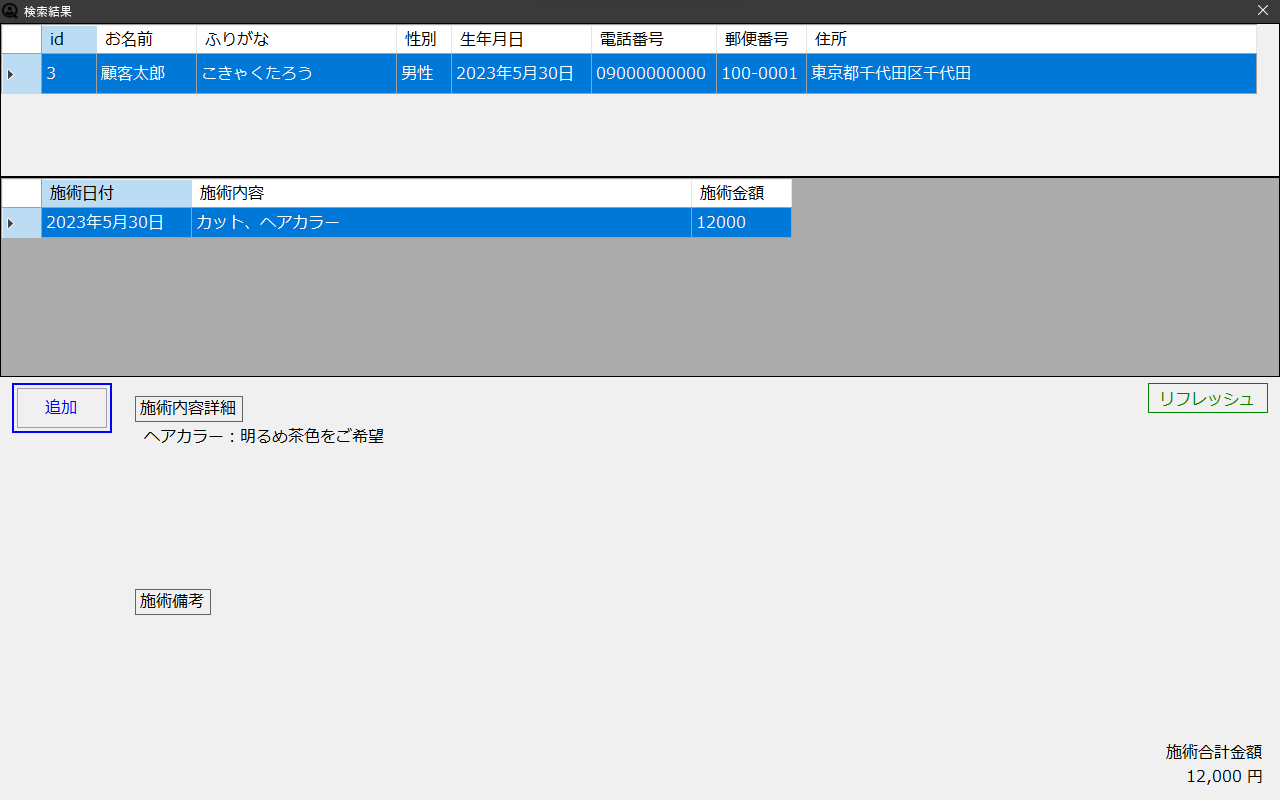Select the 顧客太郎 name cell
The image size is (1280, 800).
pos(146,74)
